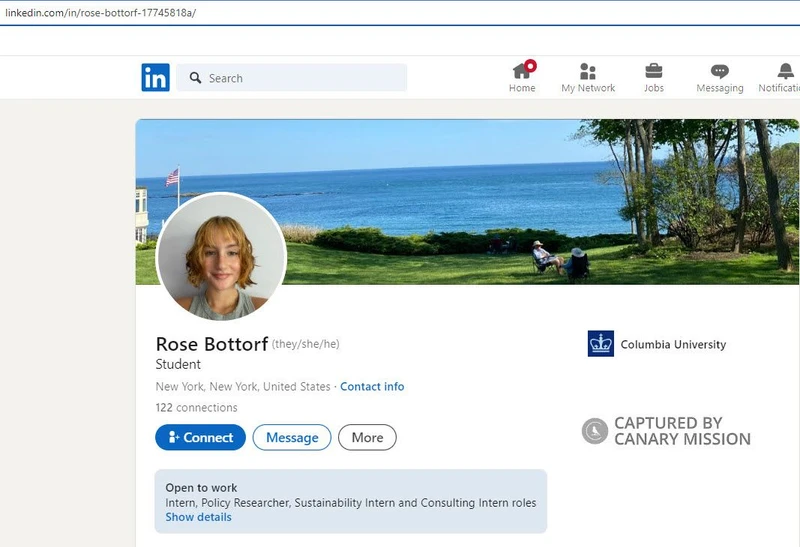Click the 122 connections text
800x547 pixels.
coord(196,407)
